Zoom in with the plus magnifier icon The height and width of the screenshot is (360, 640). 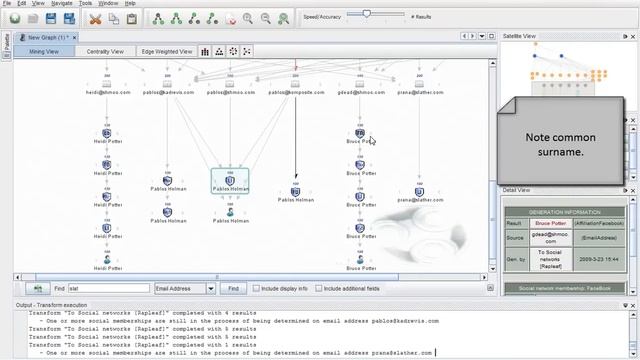click(x=248, y=18)
